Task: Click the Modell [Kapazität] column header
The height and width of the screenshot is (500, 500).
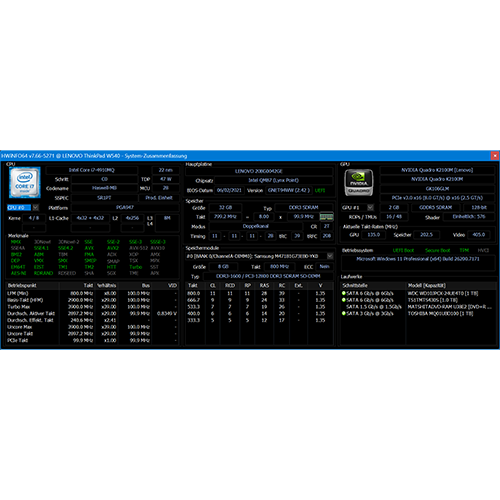Action: [451, 286]
